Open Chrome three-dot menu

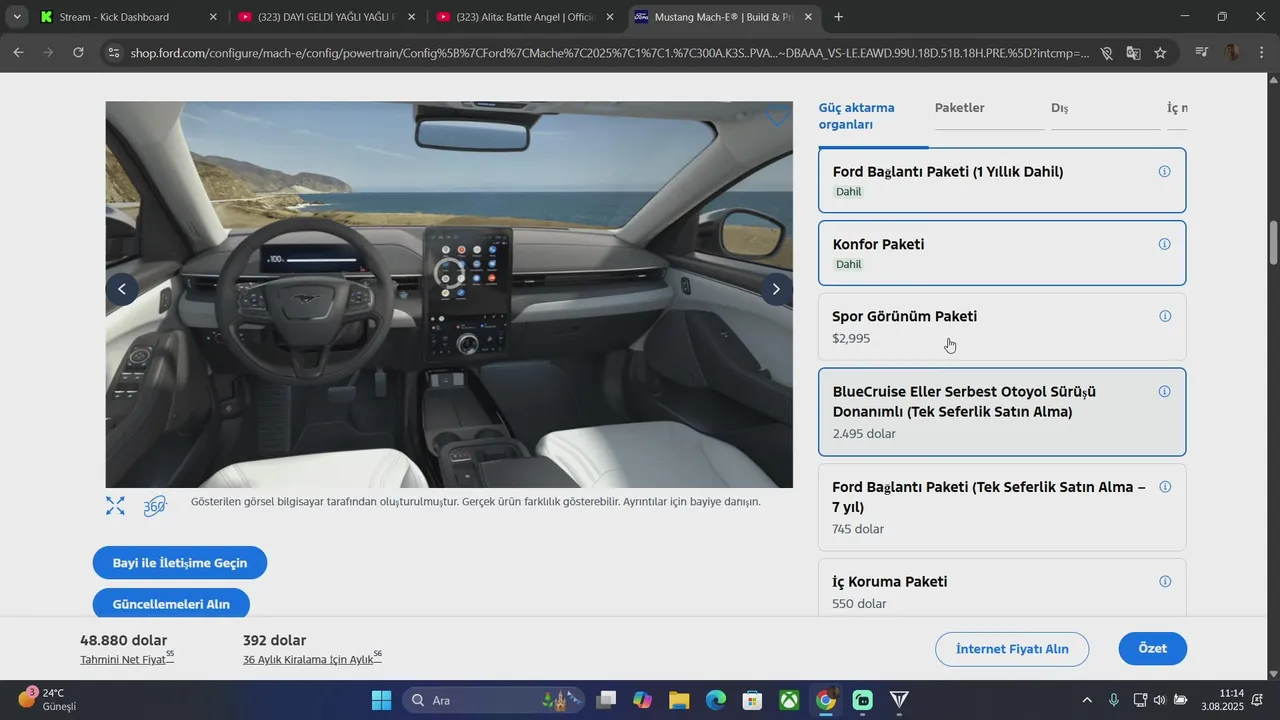click(1260, 52)
